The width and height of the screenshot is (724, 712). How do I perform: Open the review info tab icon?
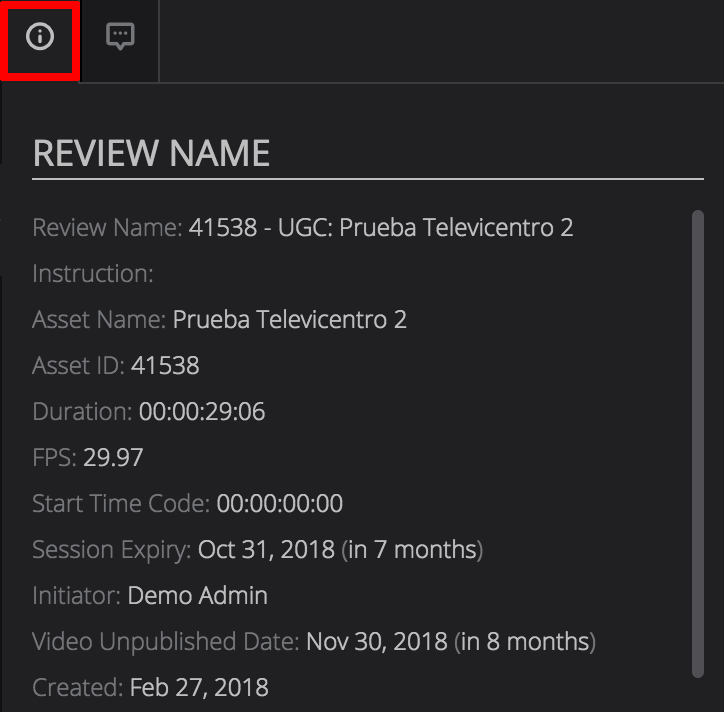40,38
